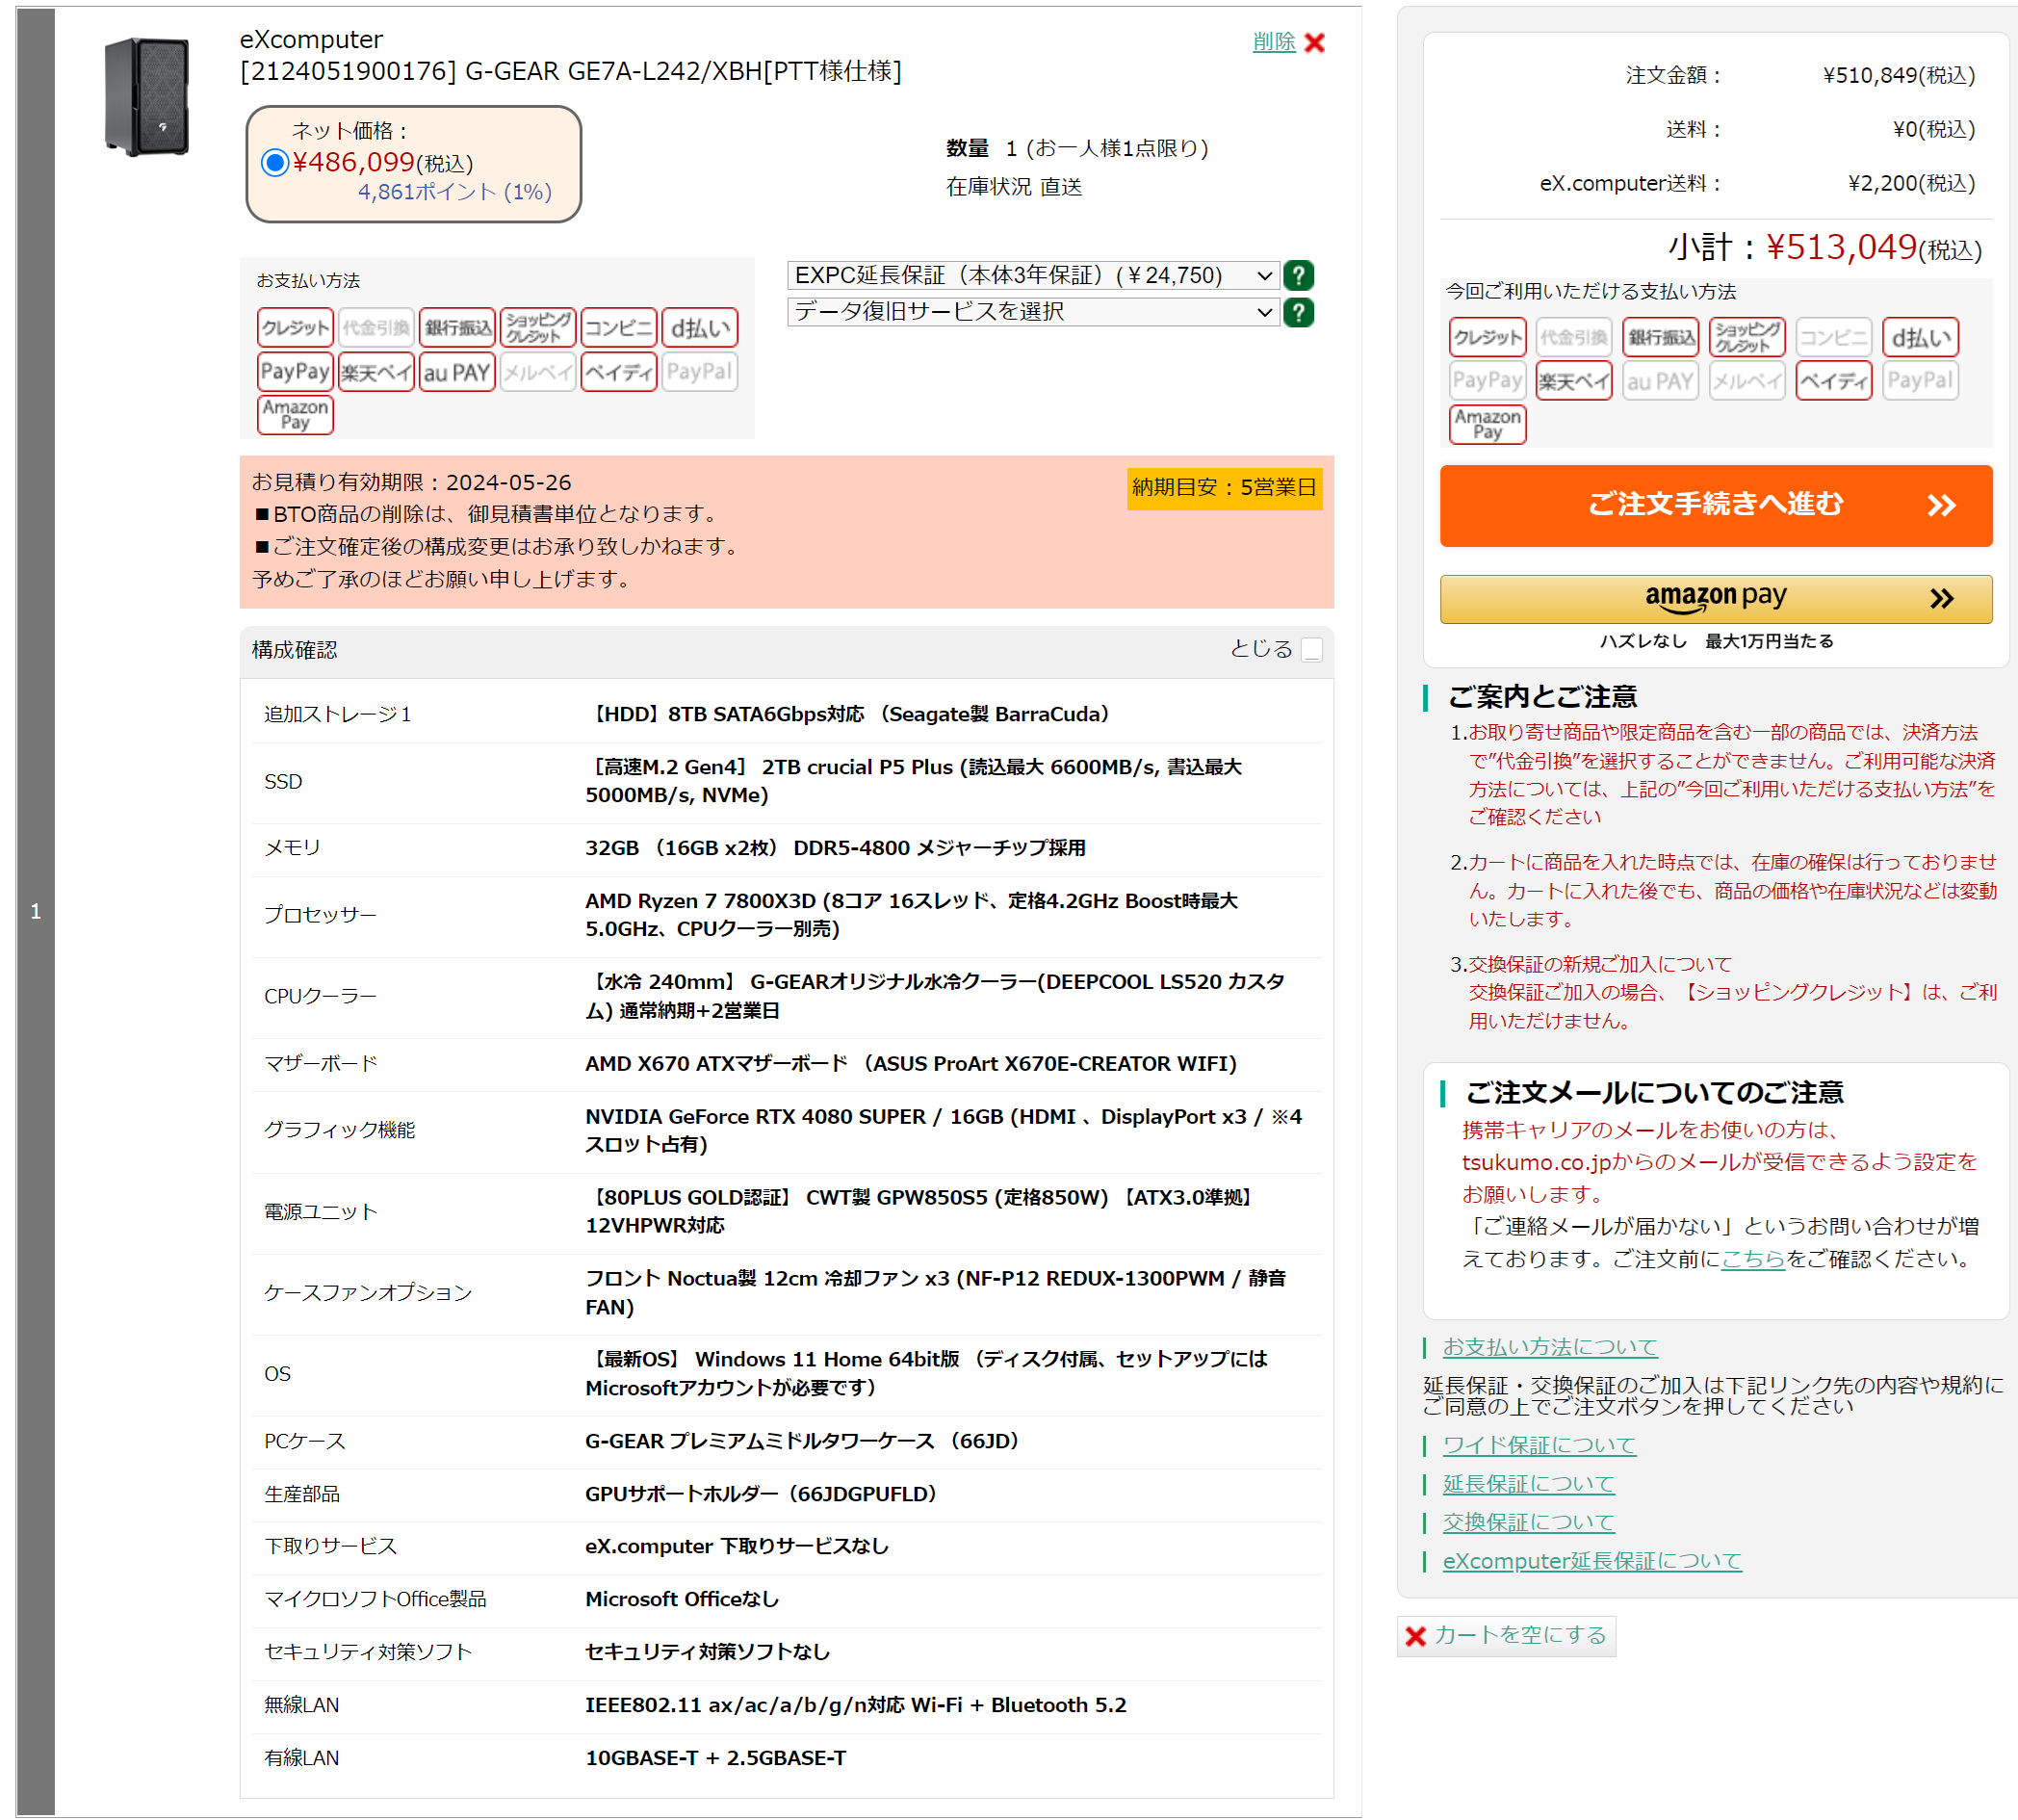The image size is (2018, 1820).
Task: Select the ネット価格 ¥486,099 radio button
Action: tap(275, 163)
